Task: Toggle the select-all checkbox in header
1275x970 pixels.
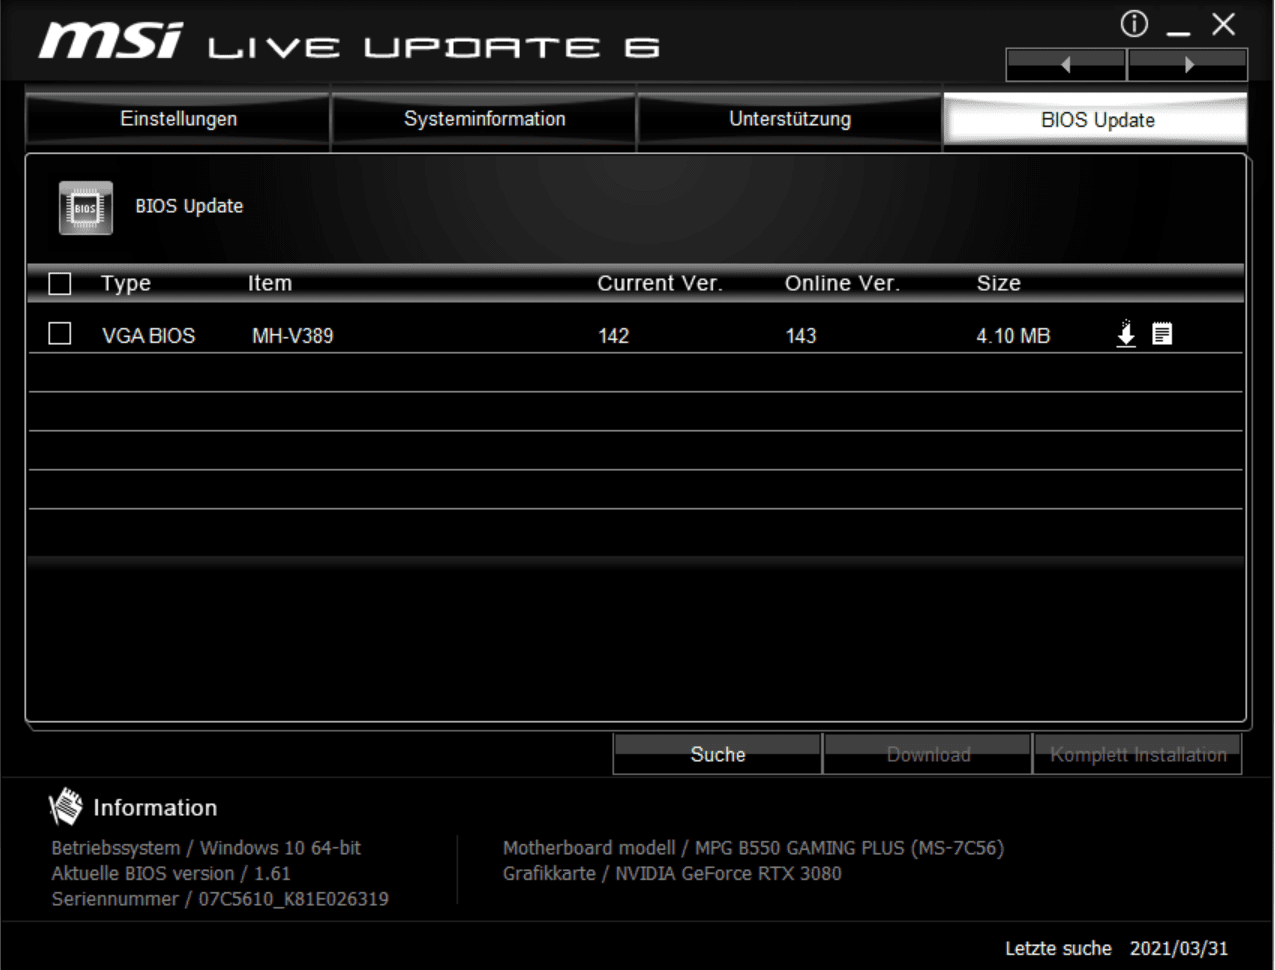Action: click(x=60, y=284)
